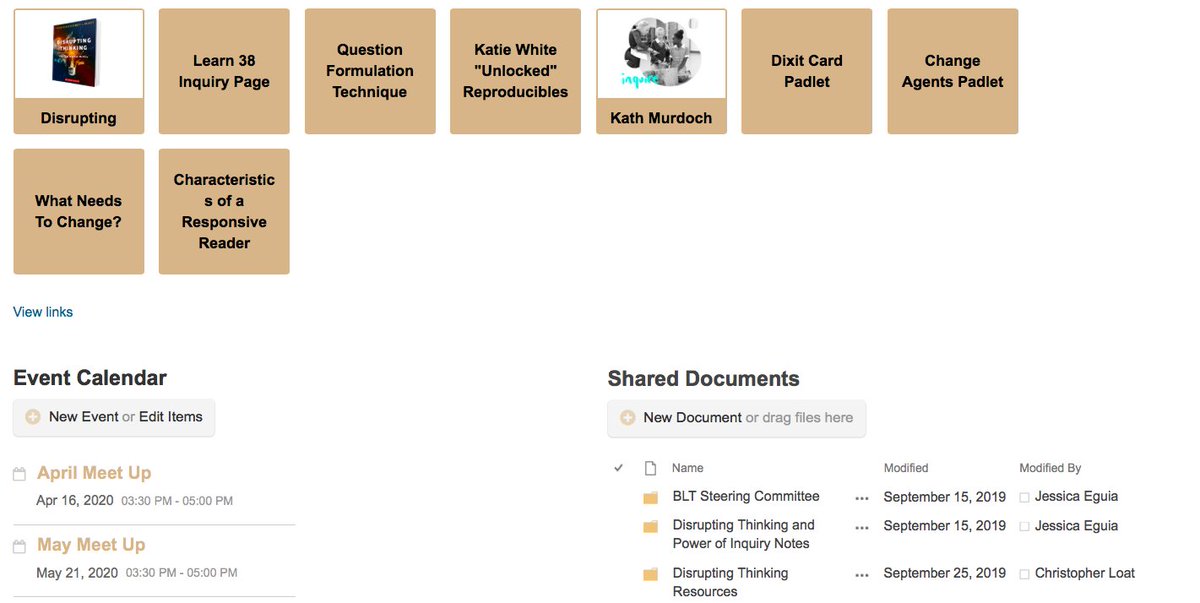Click Jessica Eguia on Inquiry Notes row
The height and width of the screenshot is (603, 1200).
coord(1077,525)
